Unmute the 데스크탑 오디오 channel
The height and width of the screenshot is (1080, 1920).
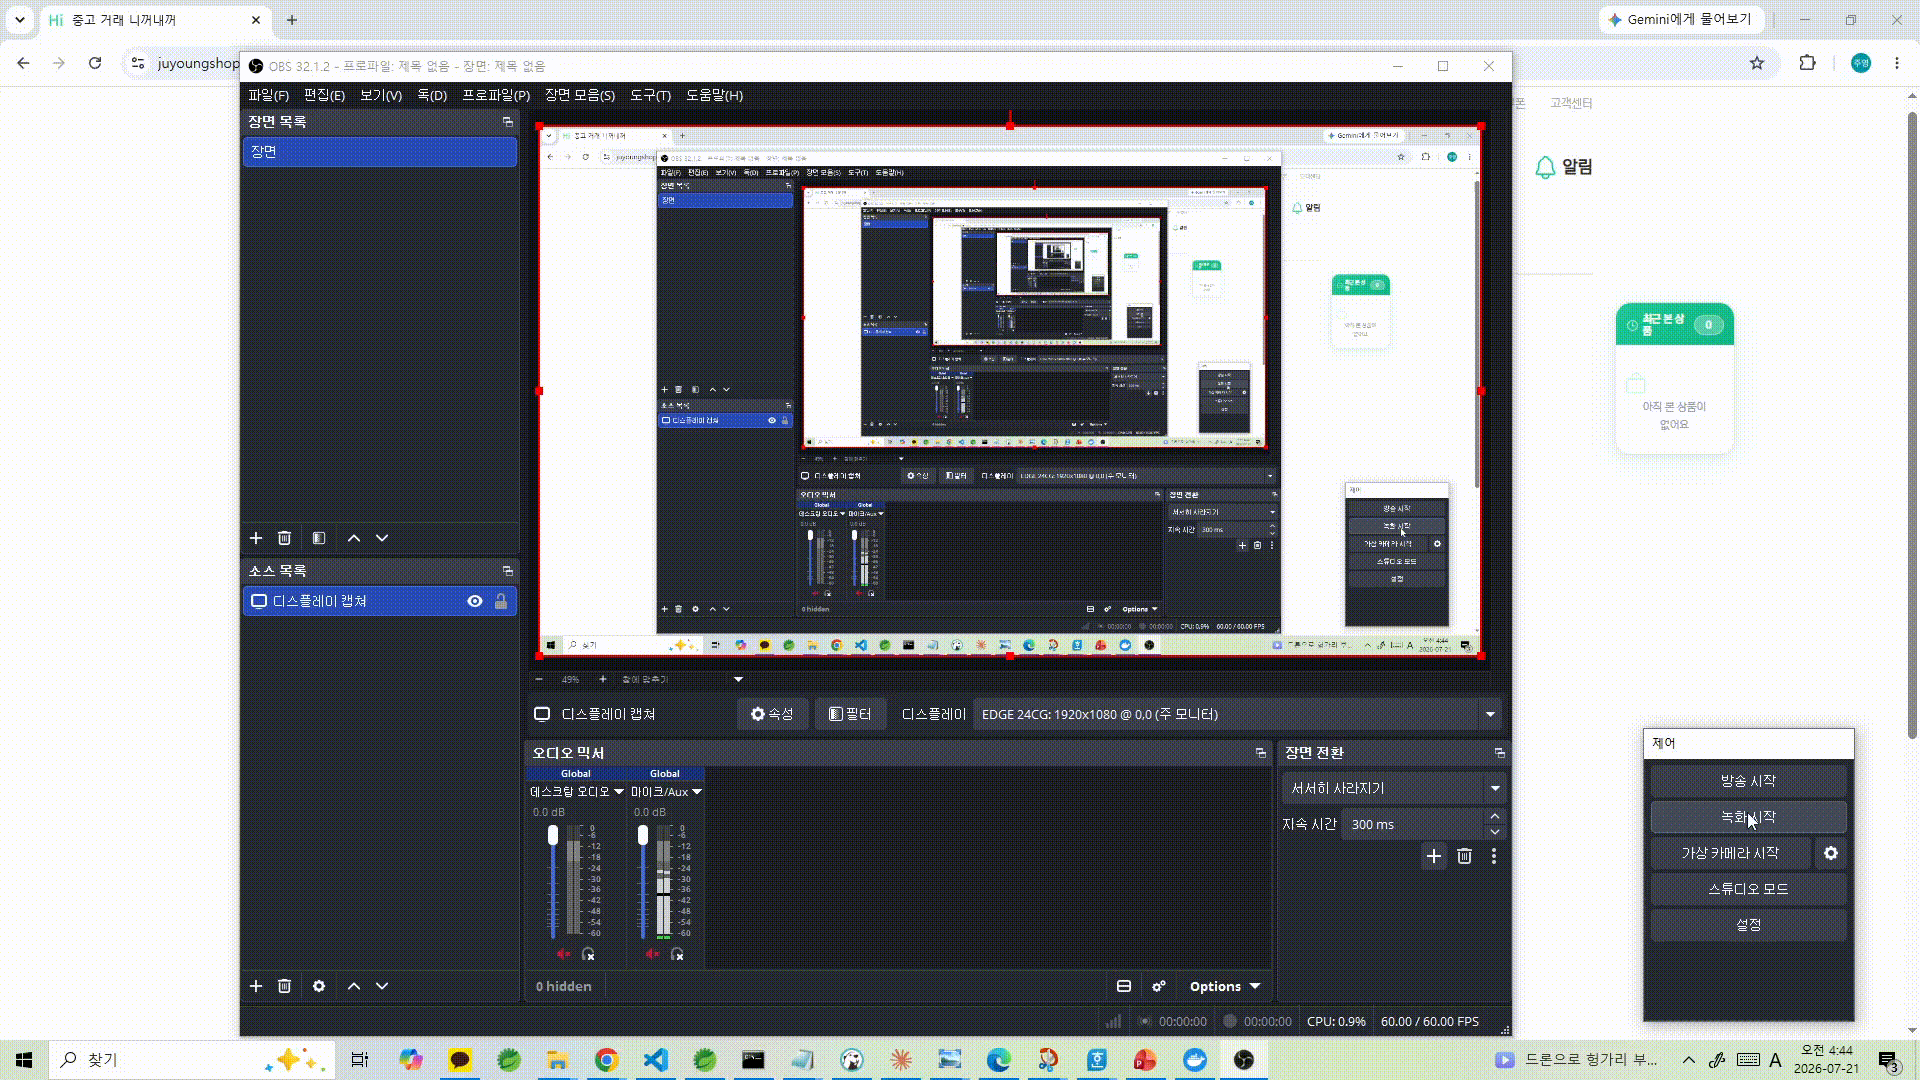tap(563, 954)
